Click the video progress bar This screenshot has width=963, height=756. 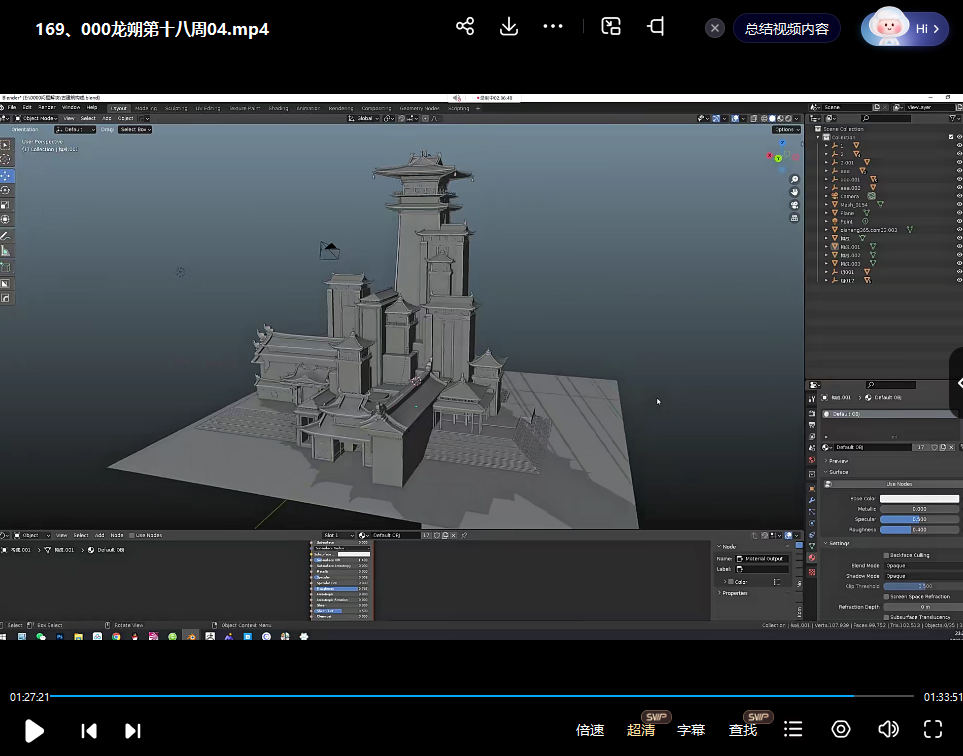pos(480,696)
